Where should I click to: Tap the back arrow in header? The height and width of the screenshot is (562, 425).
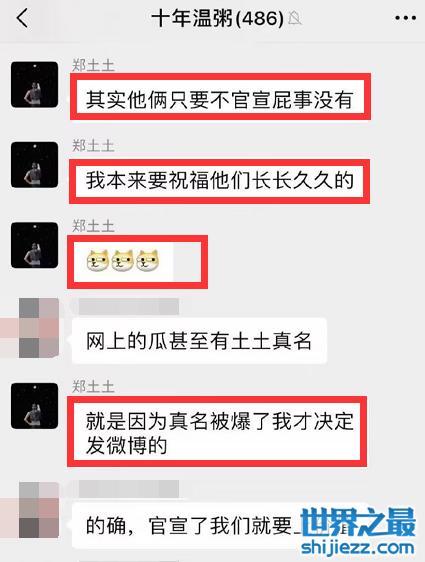click(x=22, y=18)
